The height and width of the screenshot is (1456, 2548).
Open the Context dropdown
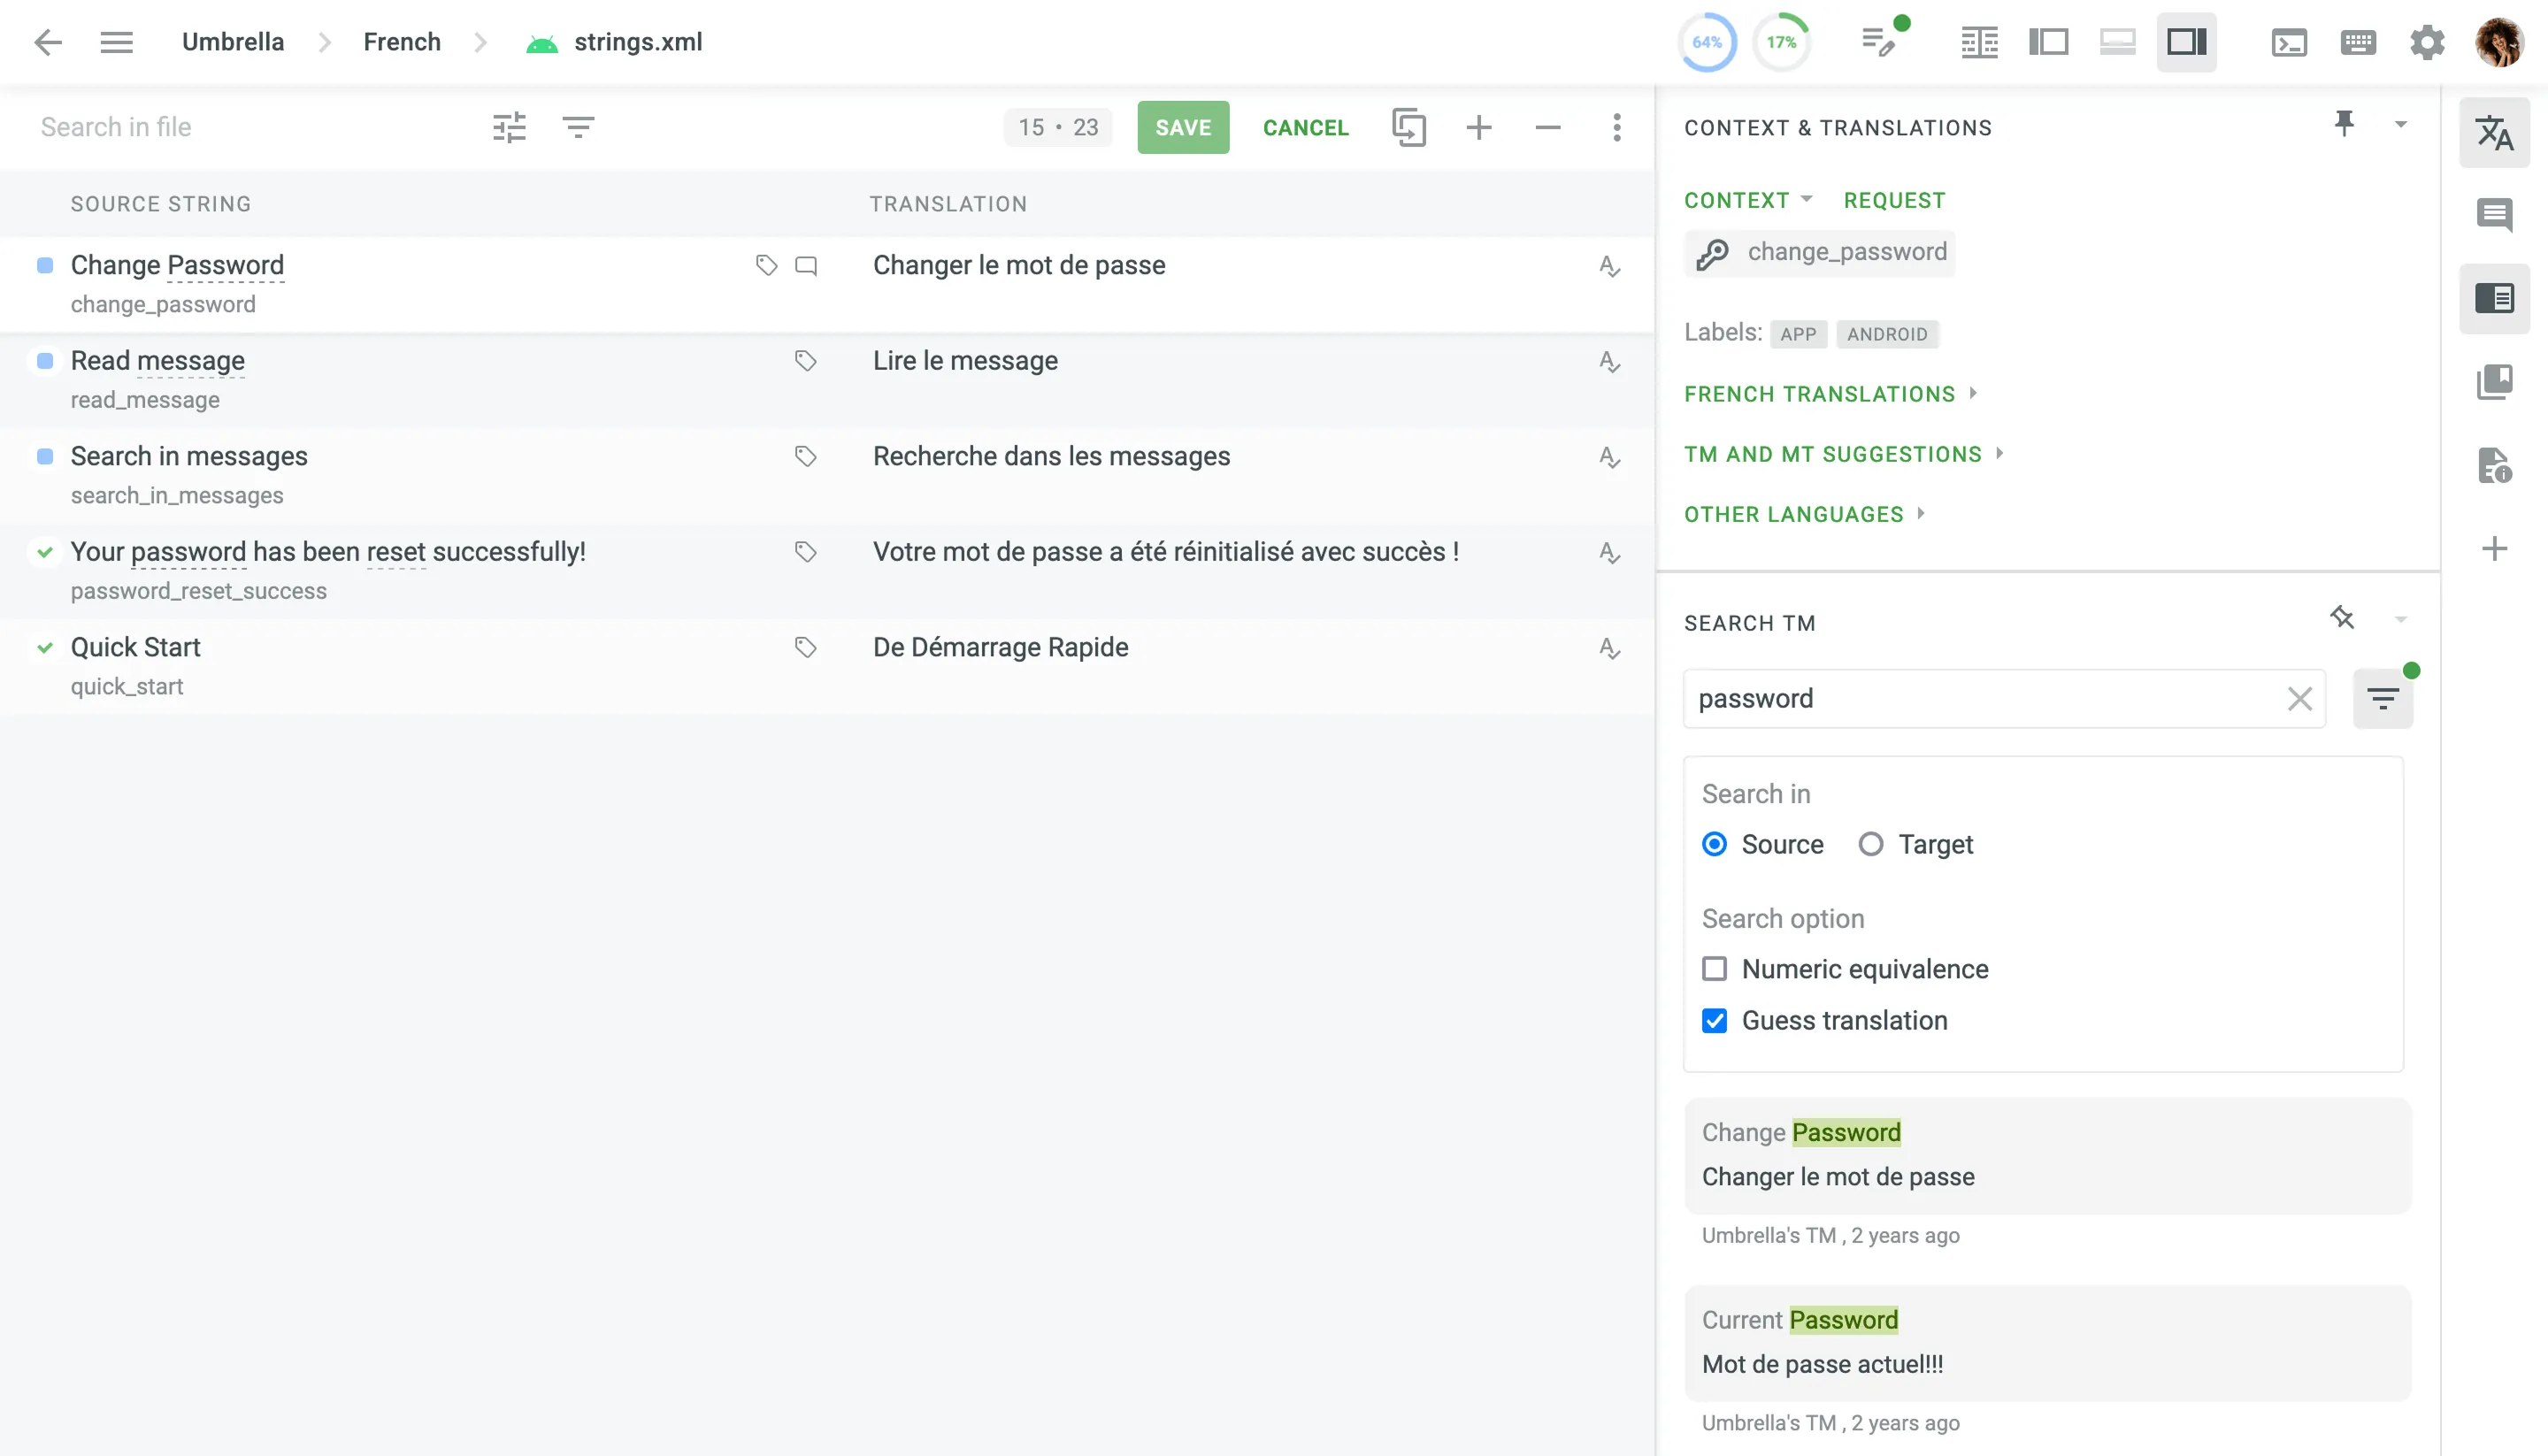point(1747,200)
